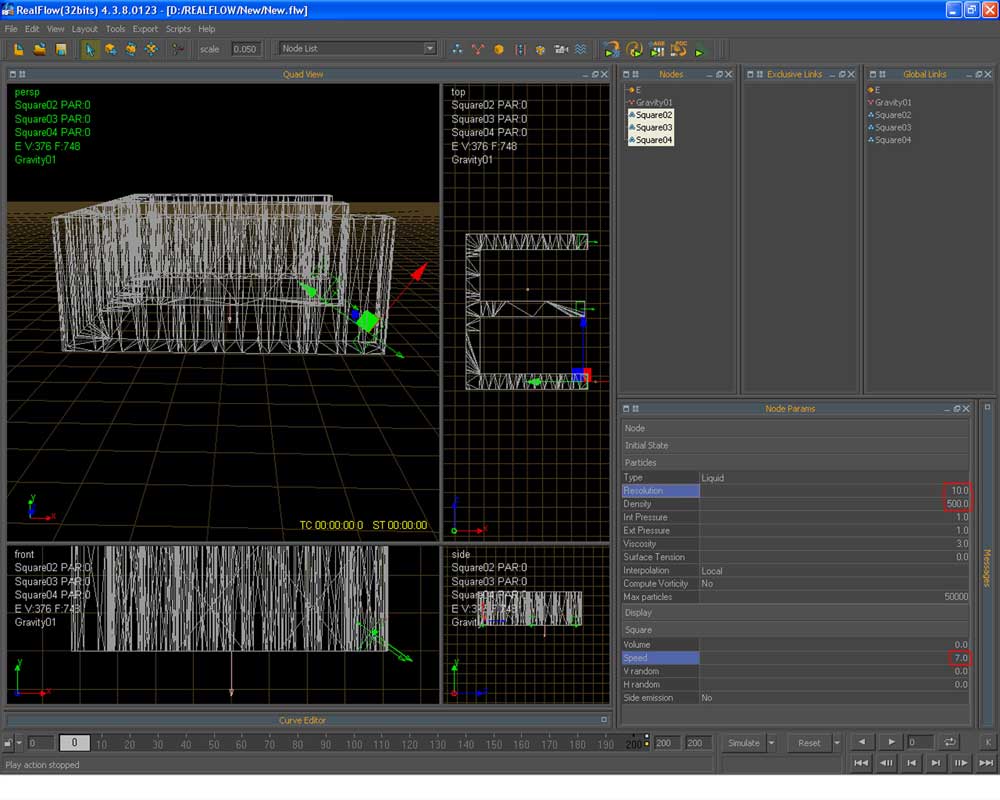Select Gravity01 in the Nodes panel

(x=654, y=102)
